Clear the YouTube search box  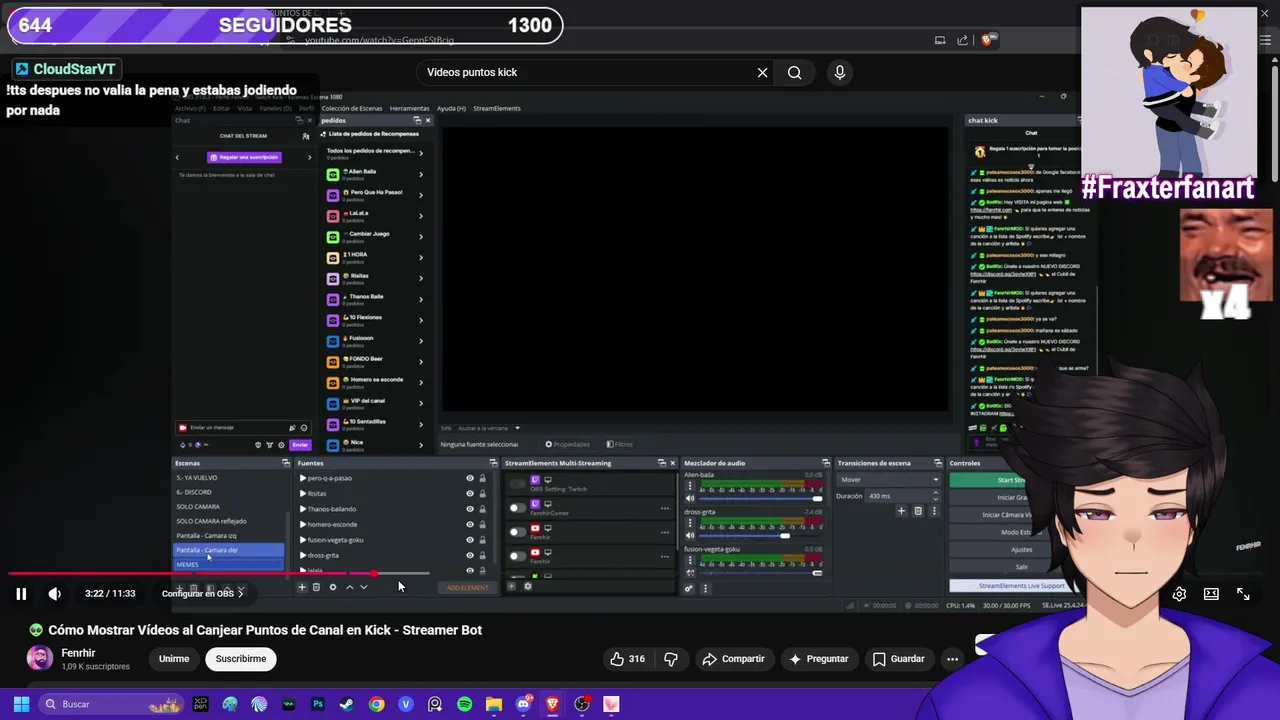click(762, 72)
